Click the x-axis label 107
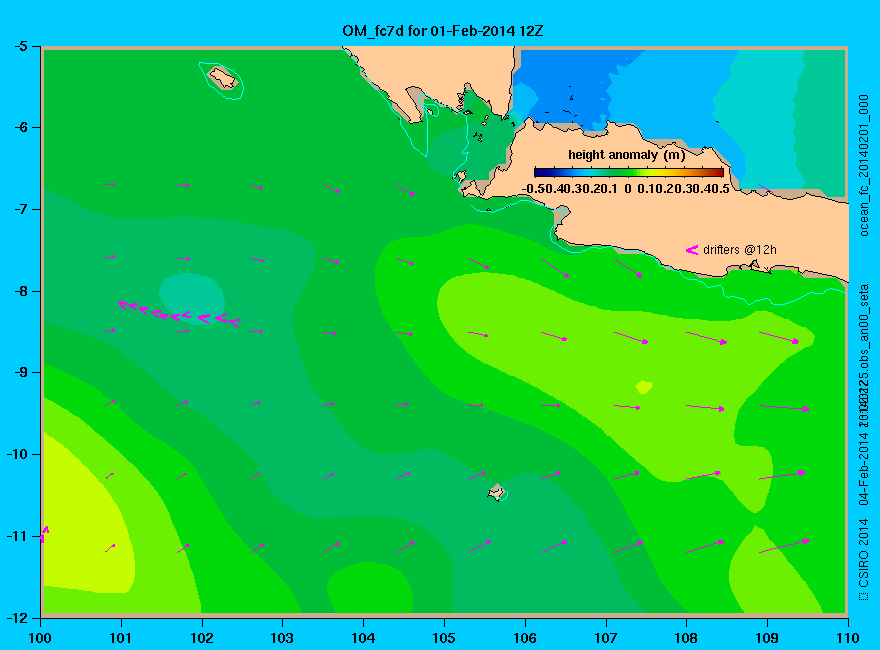 tap(606, 638)
